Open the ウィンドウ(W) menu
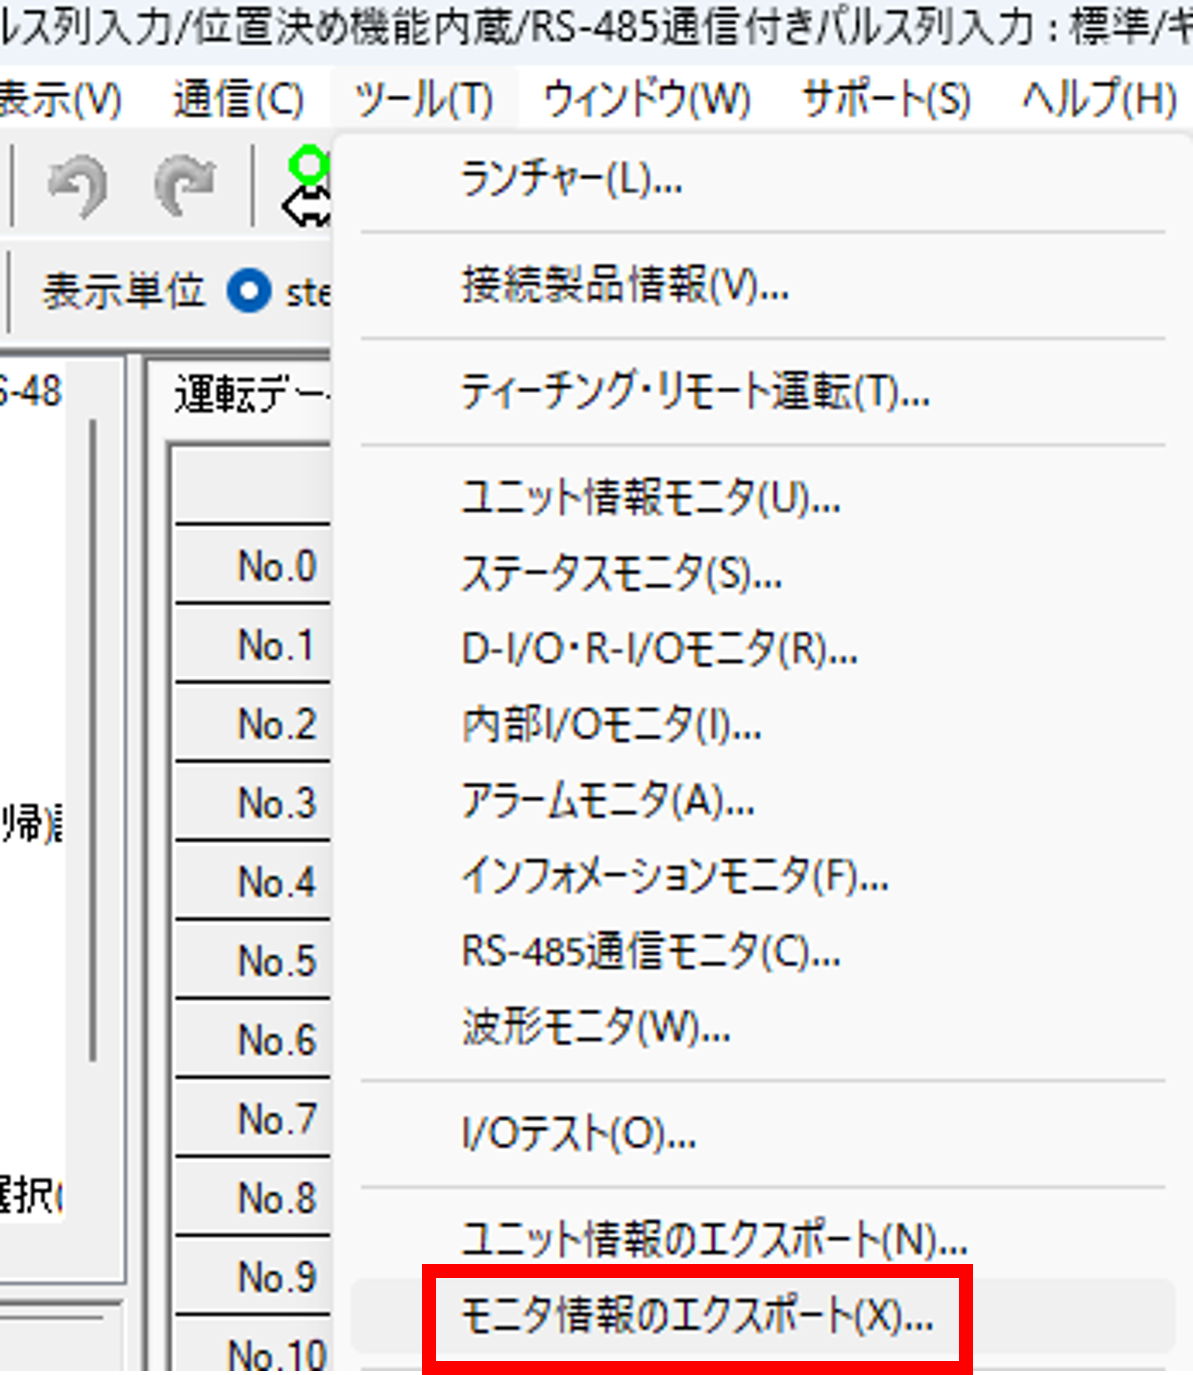The width and height of the screenshot is (1193, 1375). pyautogui.click(x=647, y=99)
